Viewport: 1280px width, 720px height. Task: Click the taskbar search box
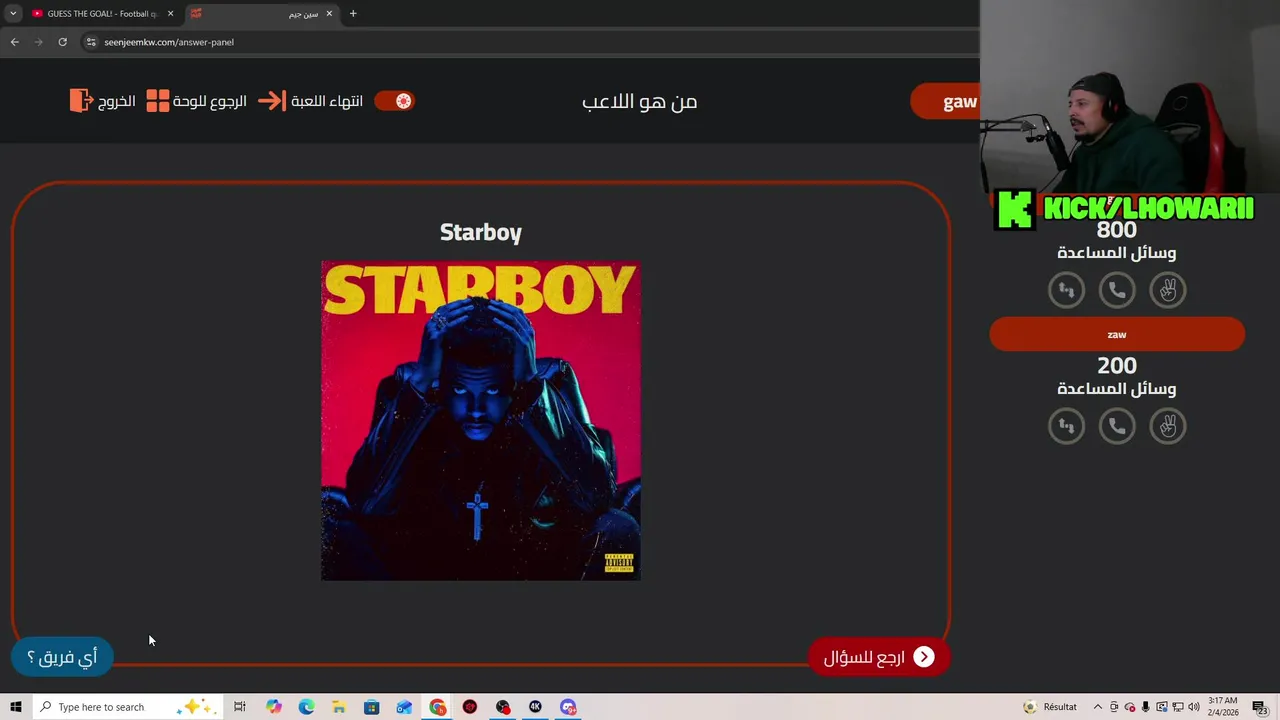127,707
